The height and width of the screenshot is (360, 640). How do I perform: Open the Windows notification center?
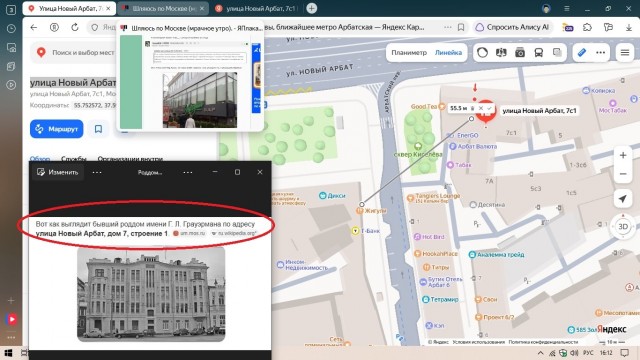(x=624, y=353)
